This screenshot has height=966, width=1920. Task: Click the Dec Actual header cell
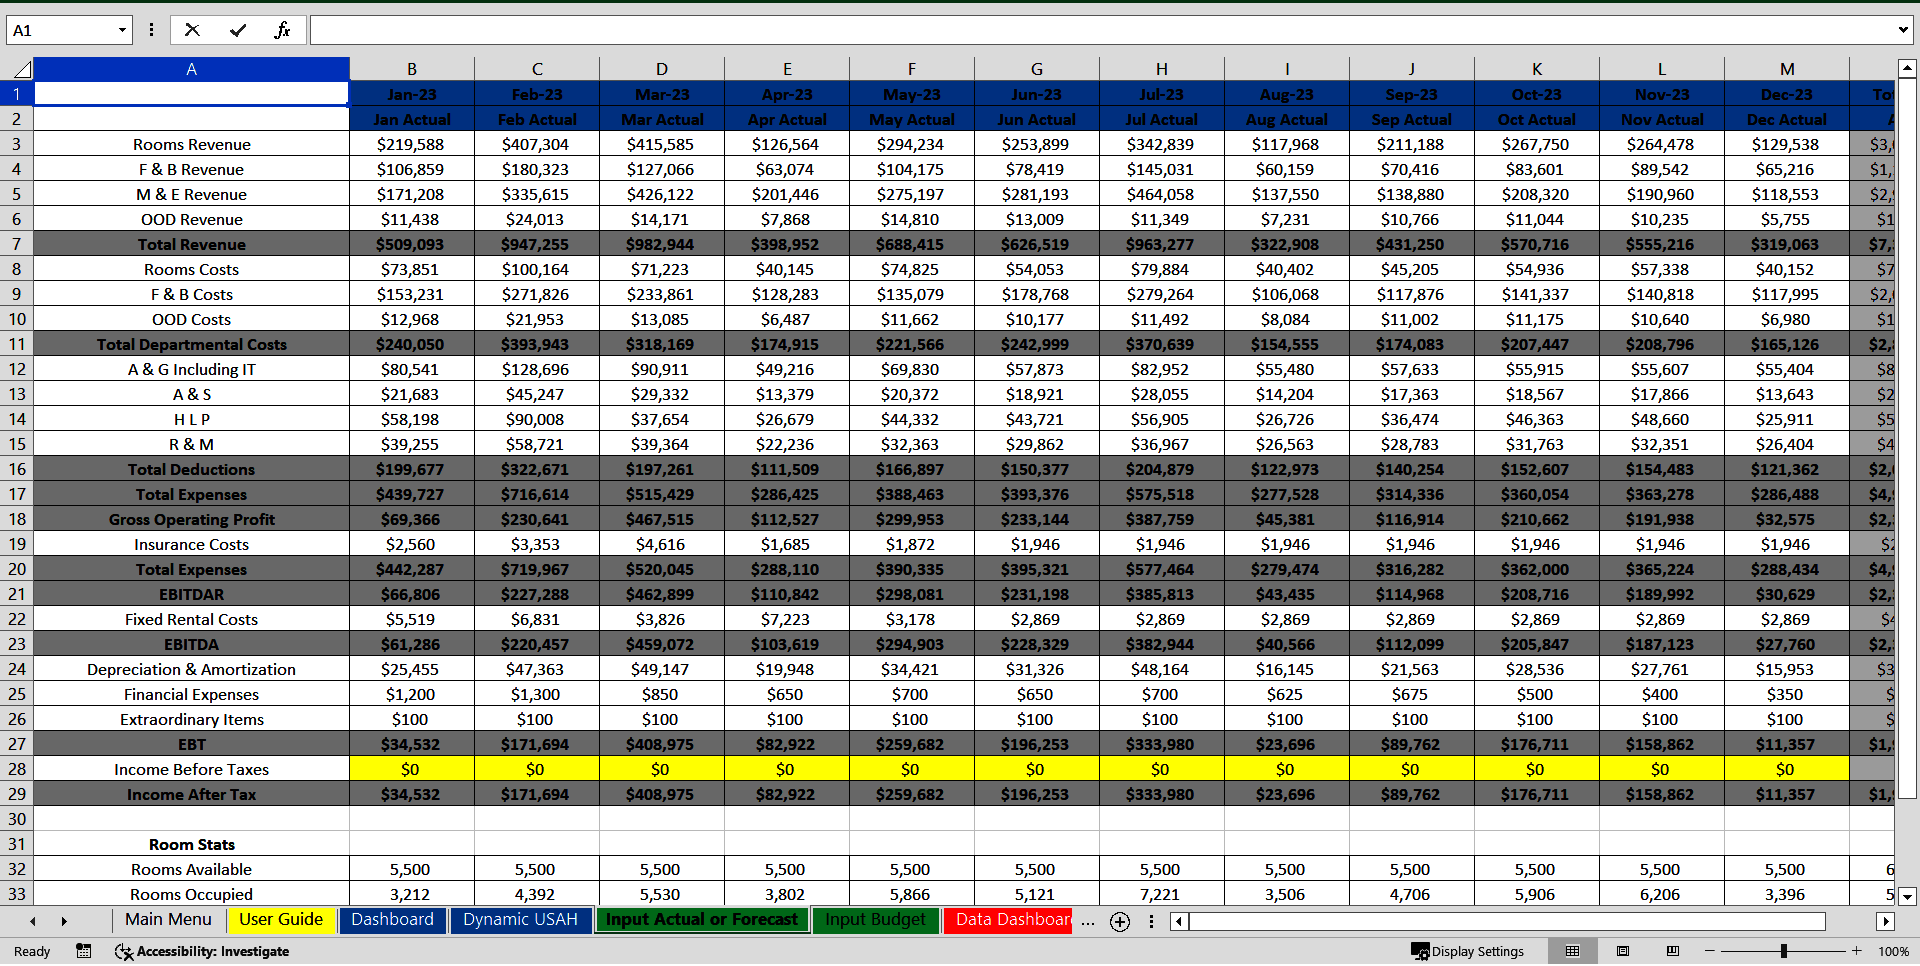click(x=1787, y=119)
